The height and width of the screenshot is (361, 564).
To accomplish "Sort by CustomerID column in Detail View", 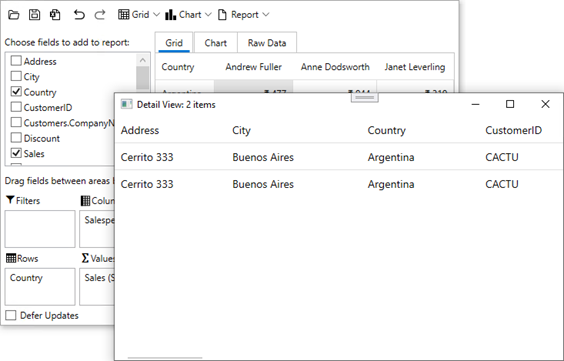I will (x=514, y=130).
